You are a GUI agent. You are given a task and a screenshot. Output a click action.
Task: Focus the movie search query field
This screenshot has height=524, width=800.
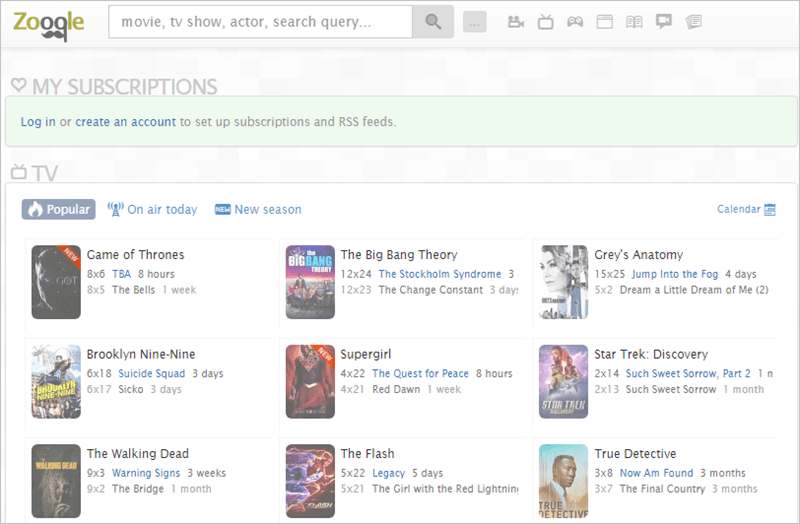pos(260,21)
